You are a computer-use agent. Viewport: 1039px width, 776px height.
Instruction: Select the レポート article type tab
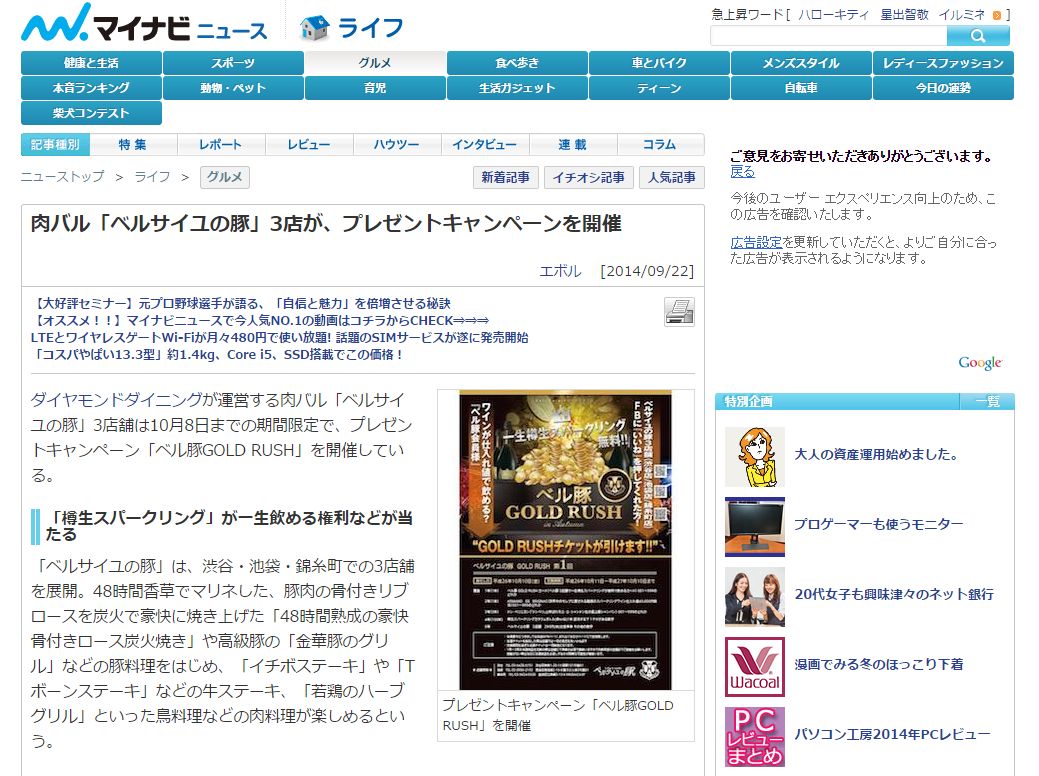click(221, 144)
